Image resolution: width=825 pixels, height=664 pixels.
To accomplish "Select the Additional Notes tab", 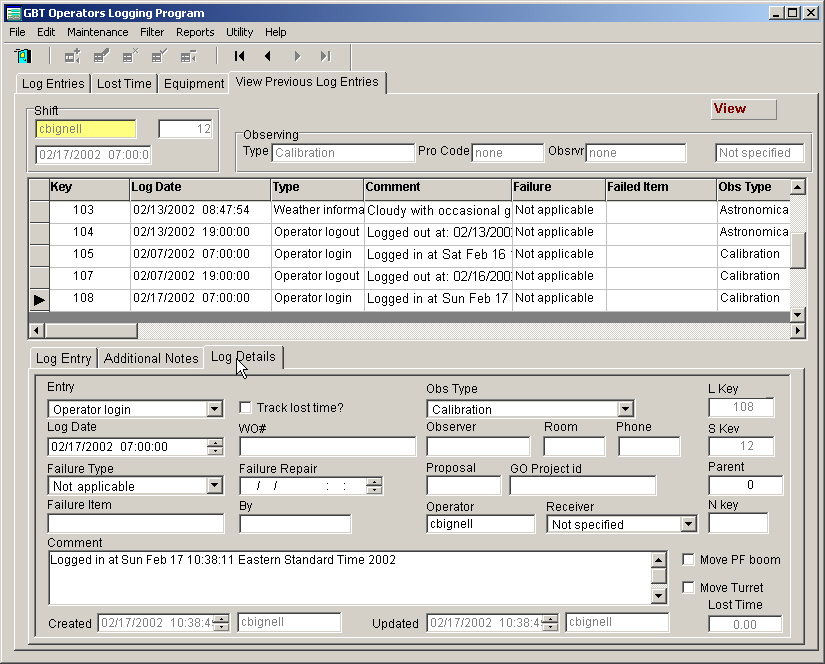I will [151, 358].
